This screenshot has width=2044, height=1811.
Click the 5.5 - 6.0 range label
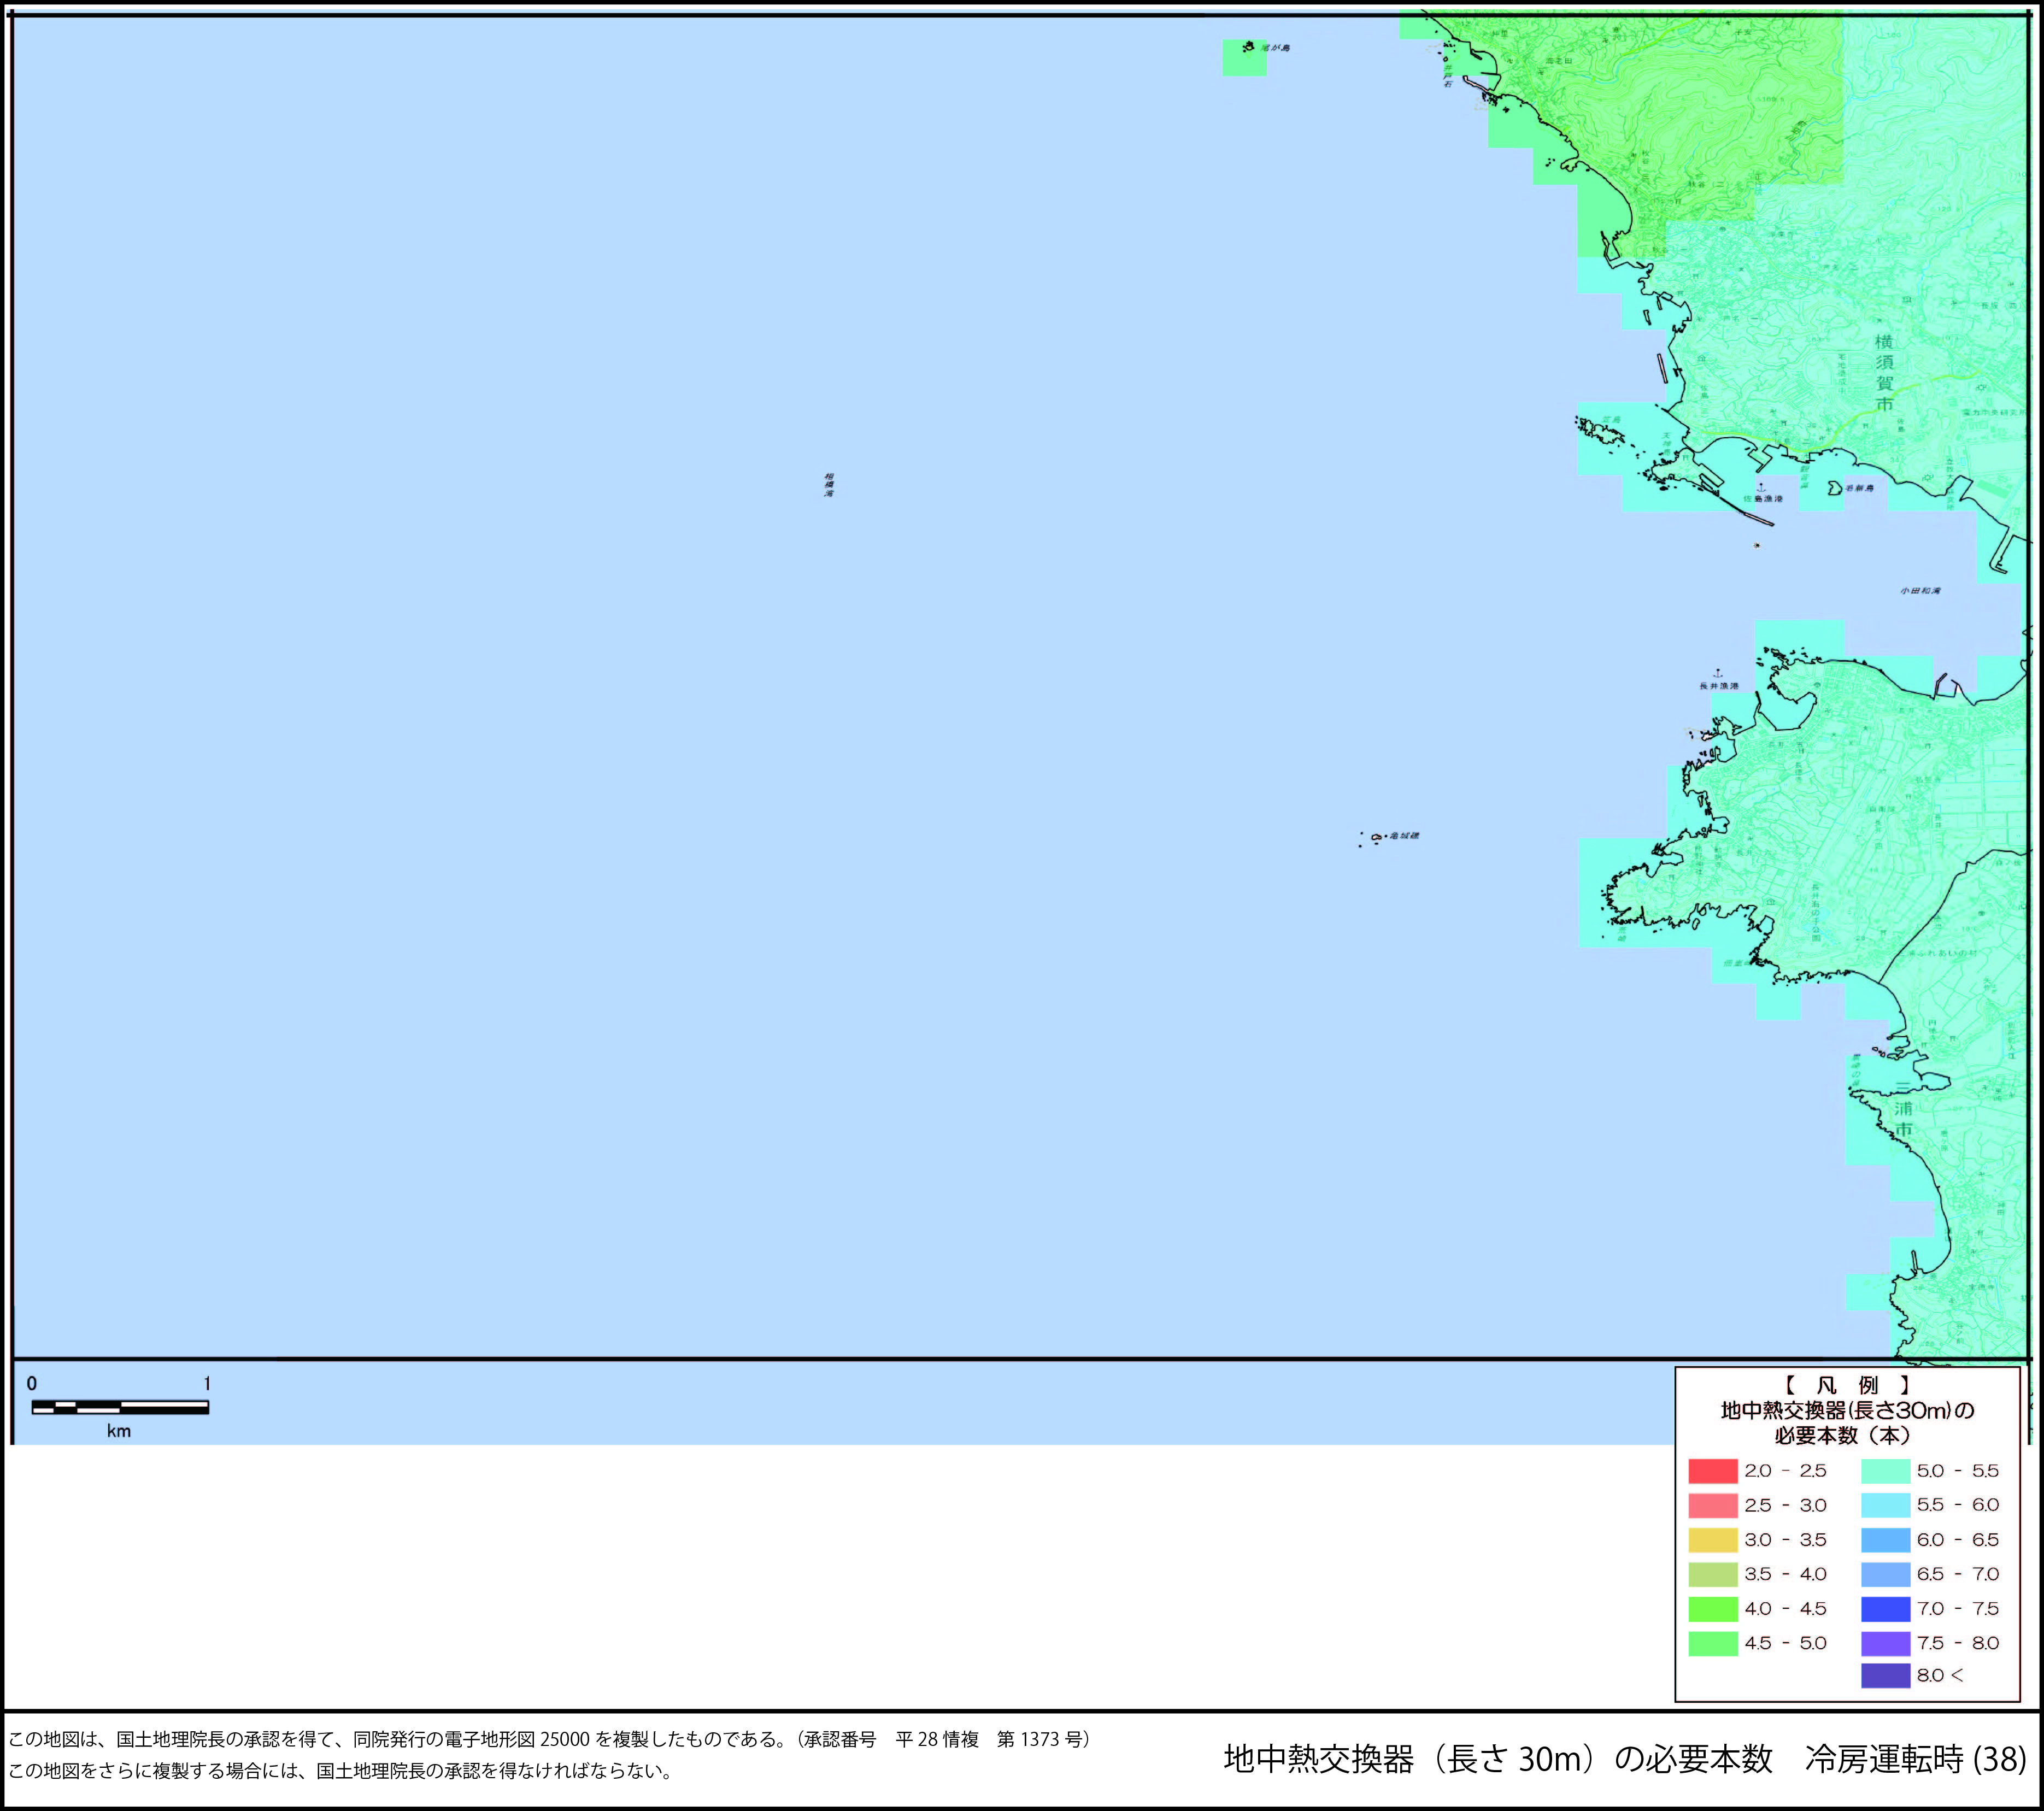pyautogui.click(x=1958, y=1505)
